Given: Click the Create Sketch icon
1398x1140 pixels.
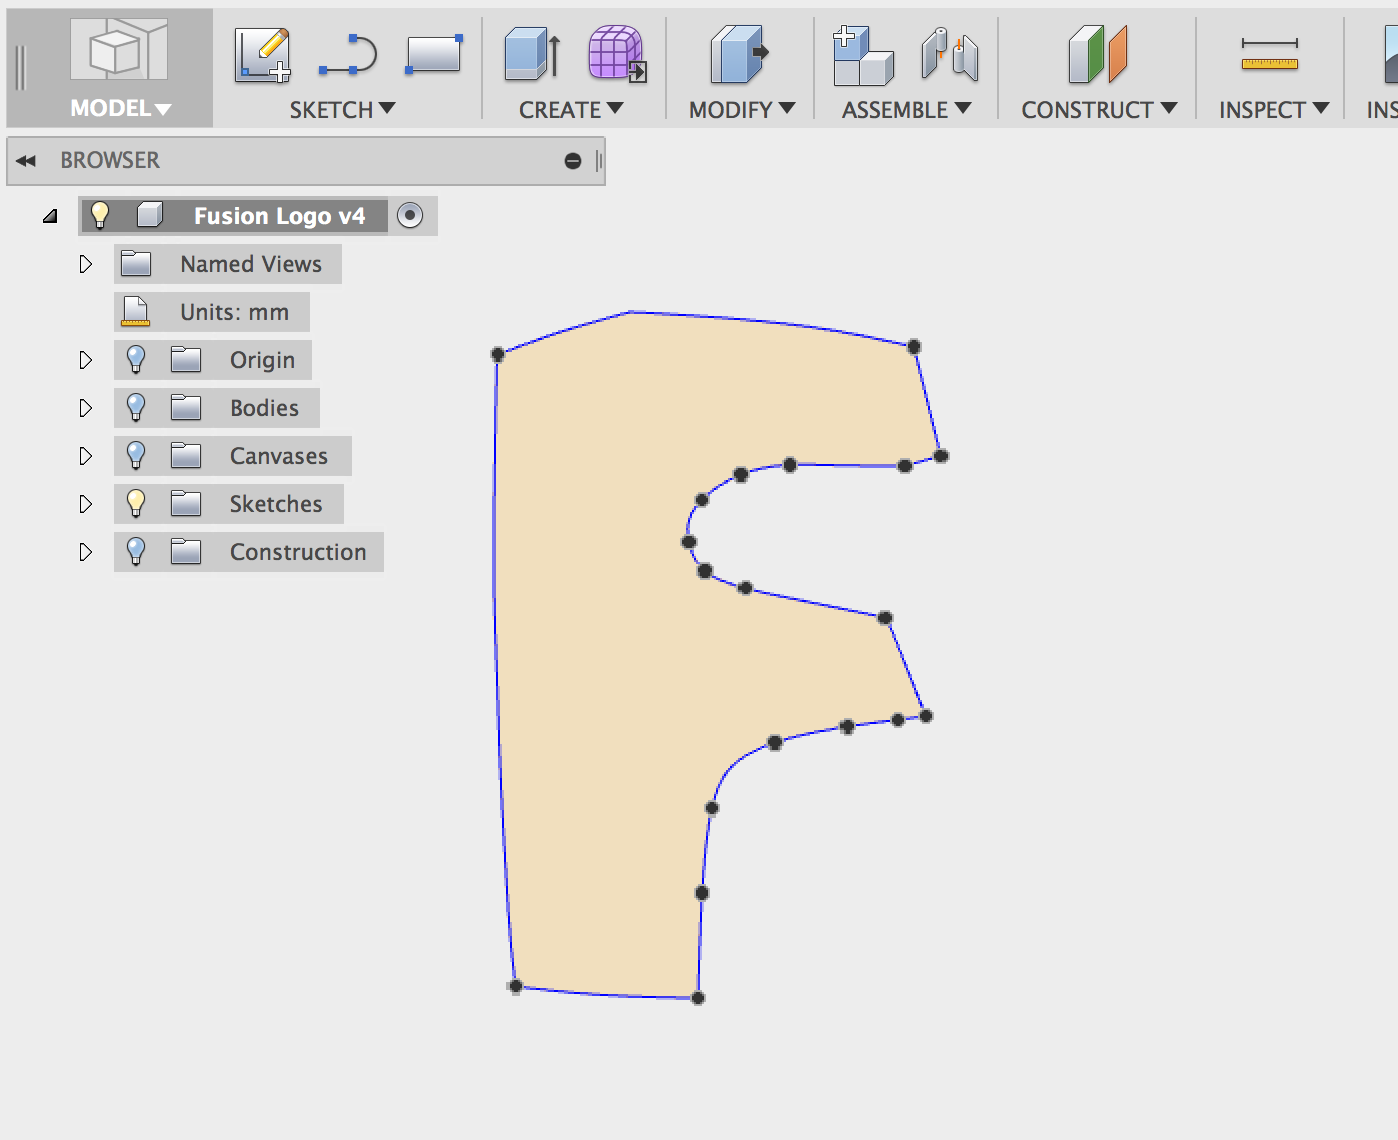Looking at the screenshot, I should point(263,54).
